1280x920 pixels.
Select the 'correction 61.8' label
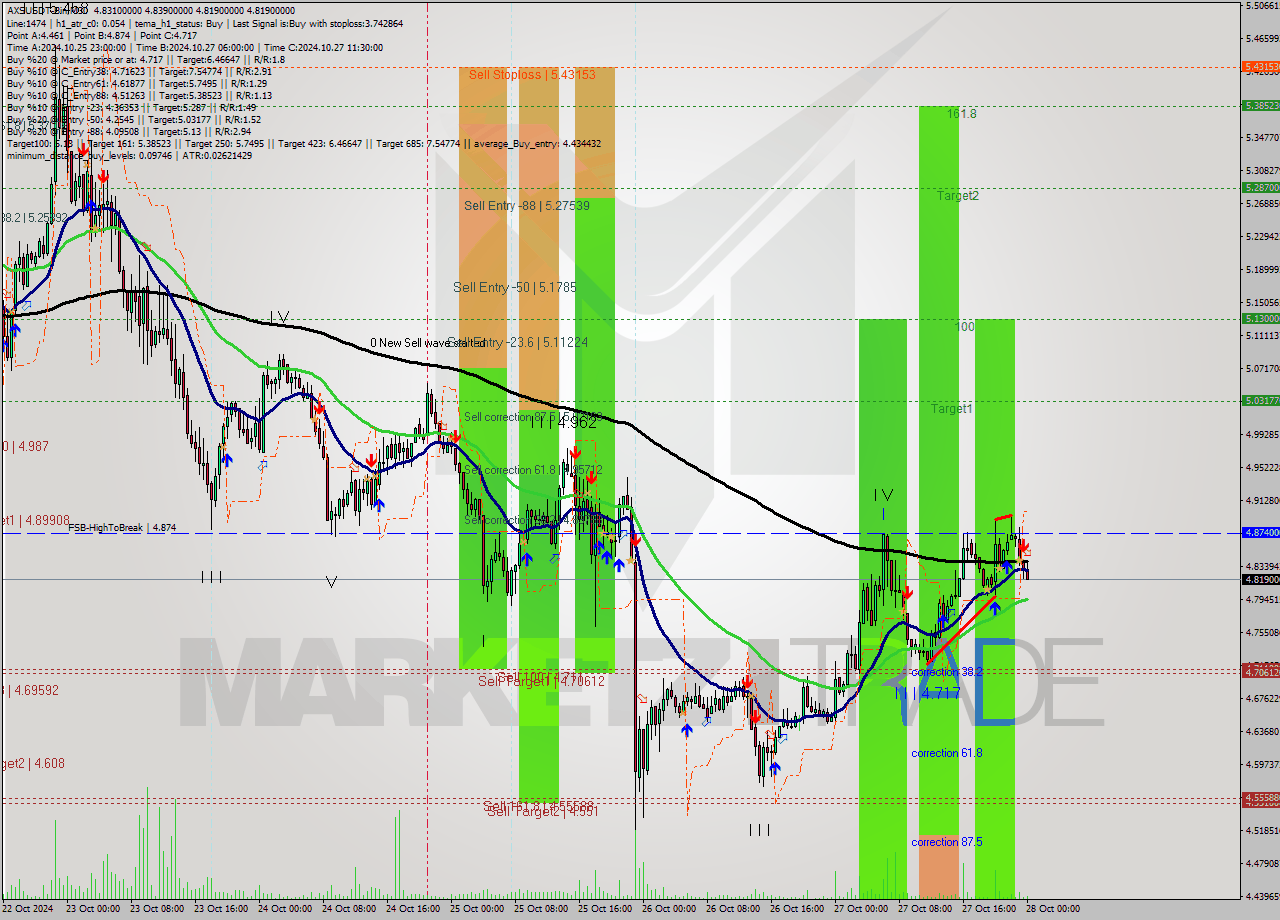pos(947,753)
